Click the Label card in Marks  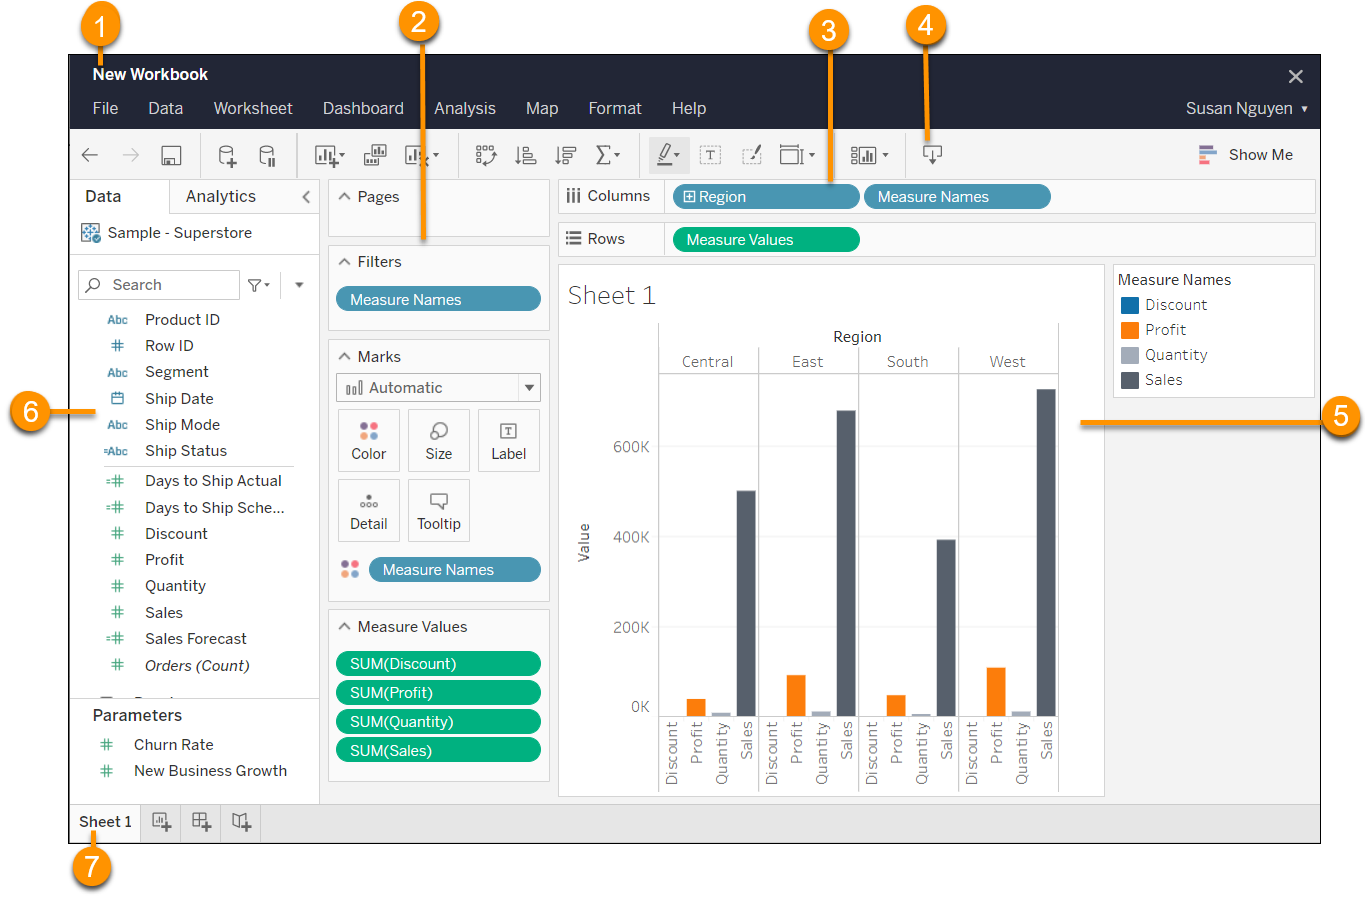[508, 441]
